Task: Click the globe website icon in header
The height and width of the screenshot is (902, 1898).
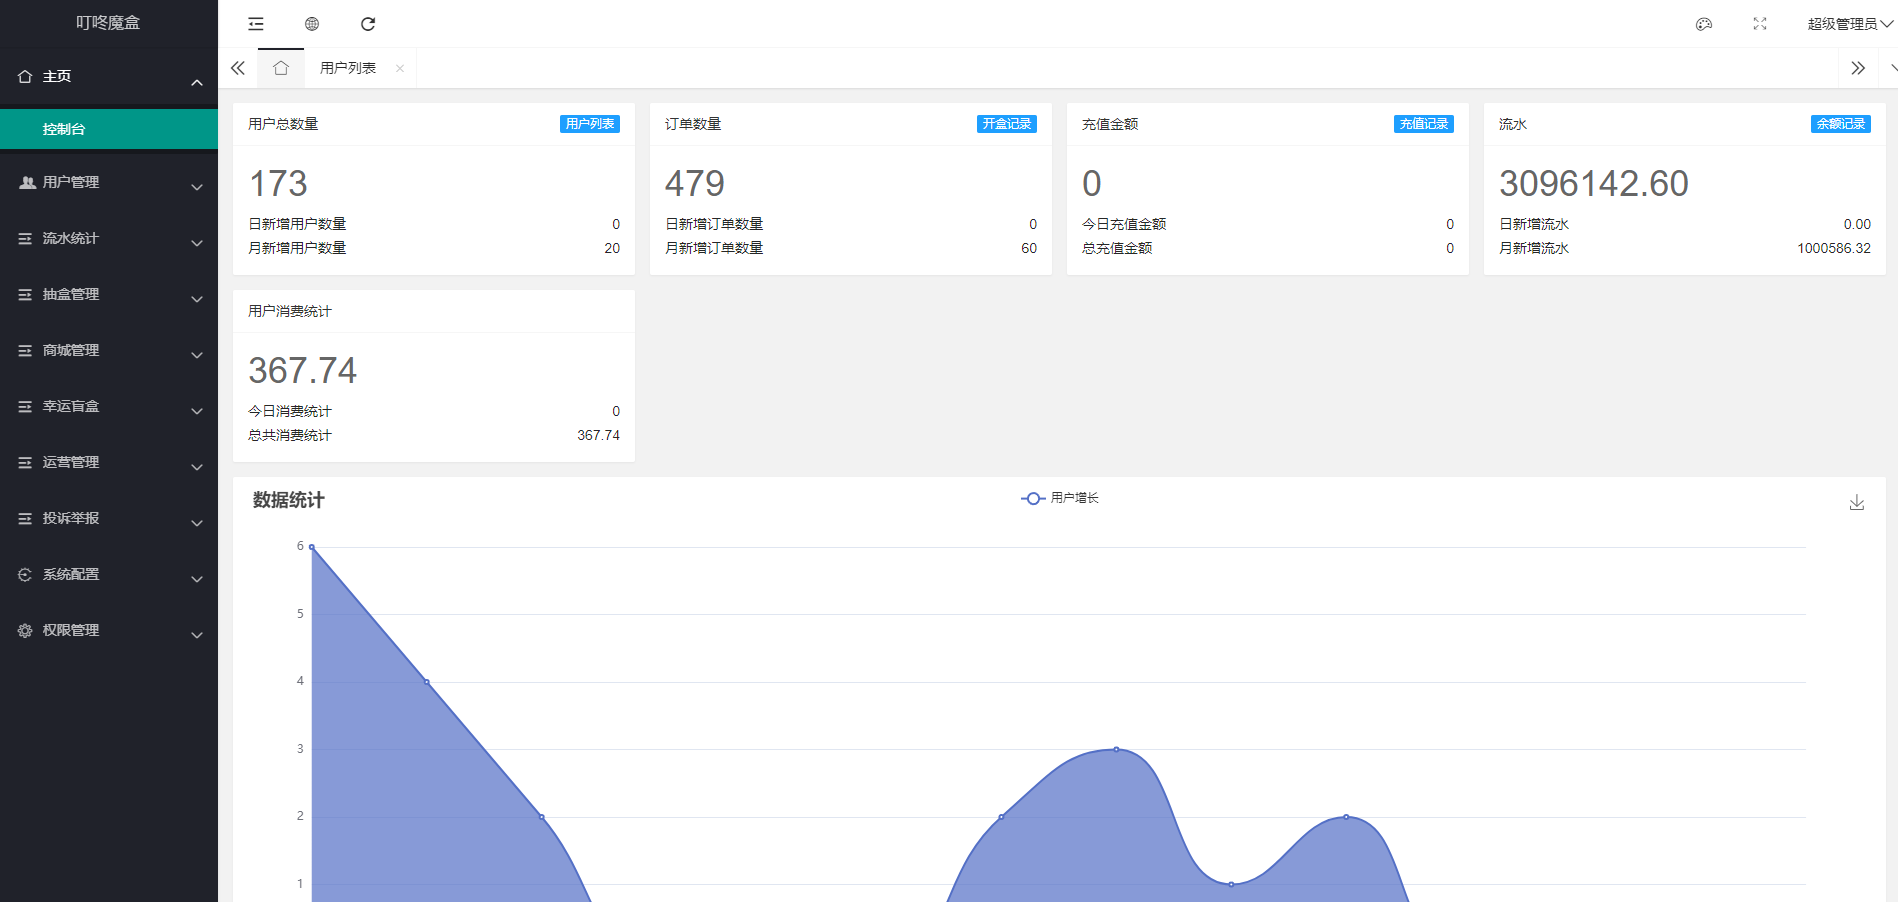Action: tap(312, 24)
